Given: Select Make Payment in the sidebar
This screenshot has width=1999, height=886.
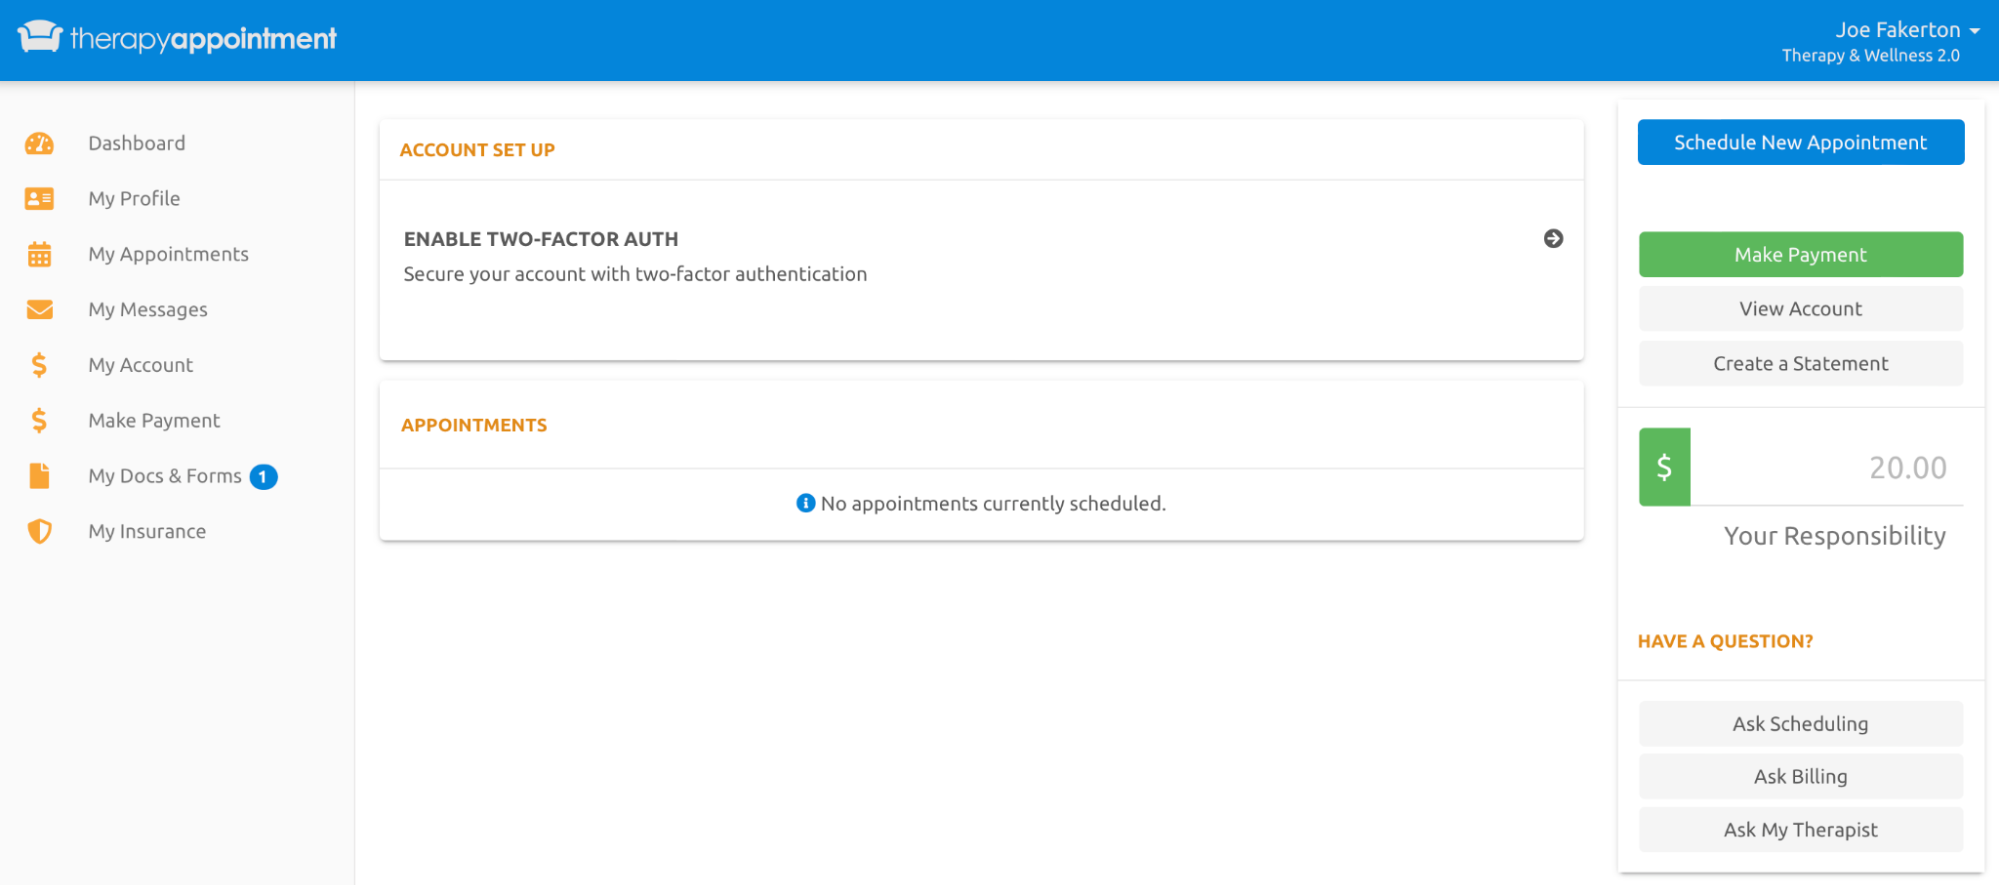Looking at the screenshot, I should (154, 420).
